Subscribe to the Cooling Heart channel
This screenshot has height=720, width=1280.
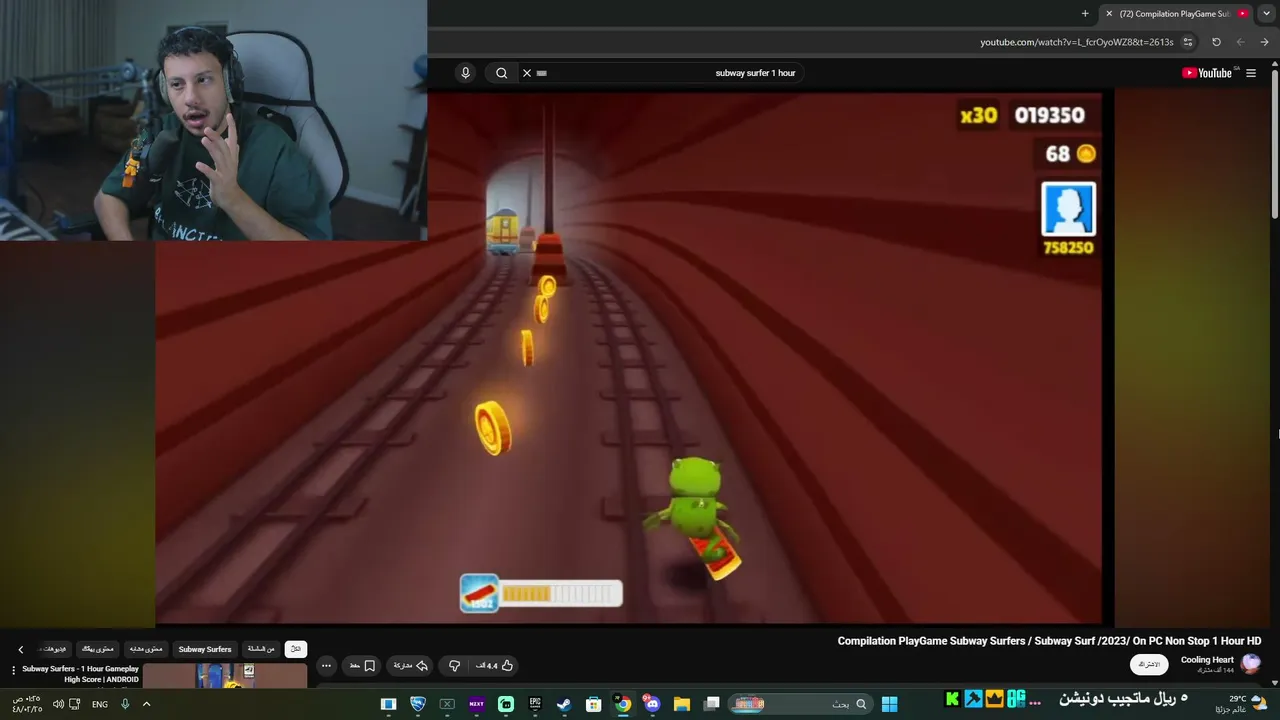pyautogui.click(x=1149, y=664)
